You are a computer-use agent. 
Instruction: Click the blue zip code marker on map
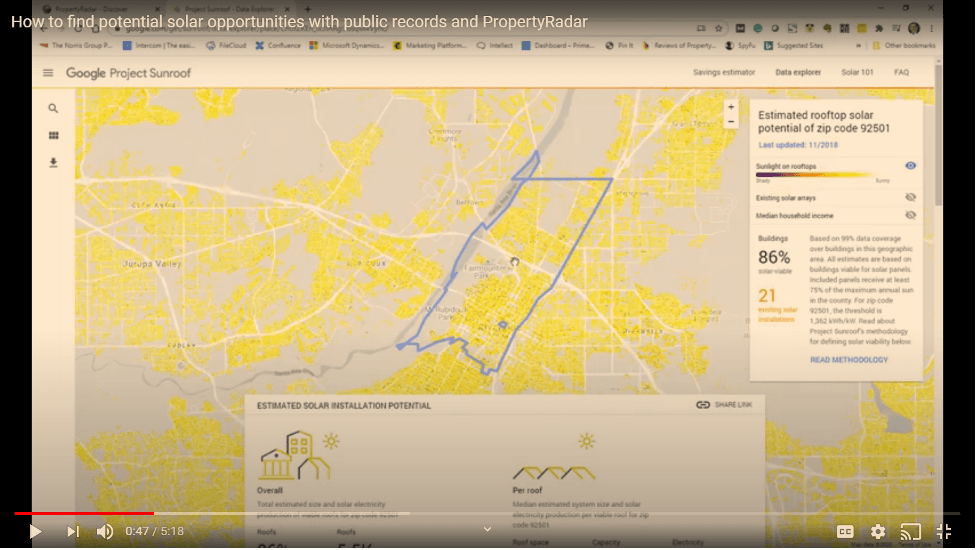(x=503, y=325)
